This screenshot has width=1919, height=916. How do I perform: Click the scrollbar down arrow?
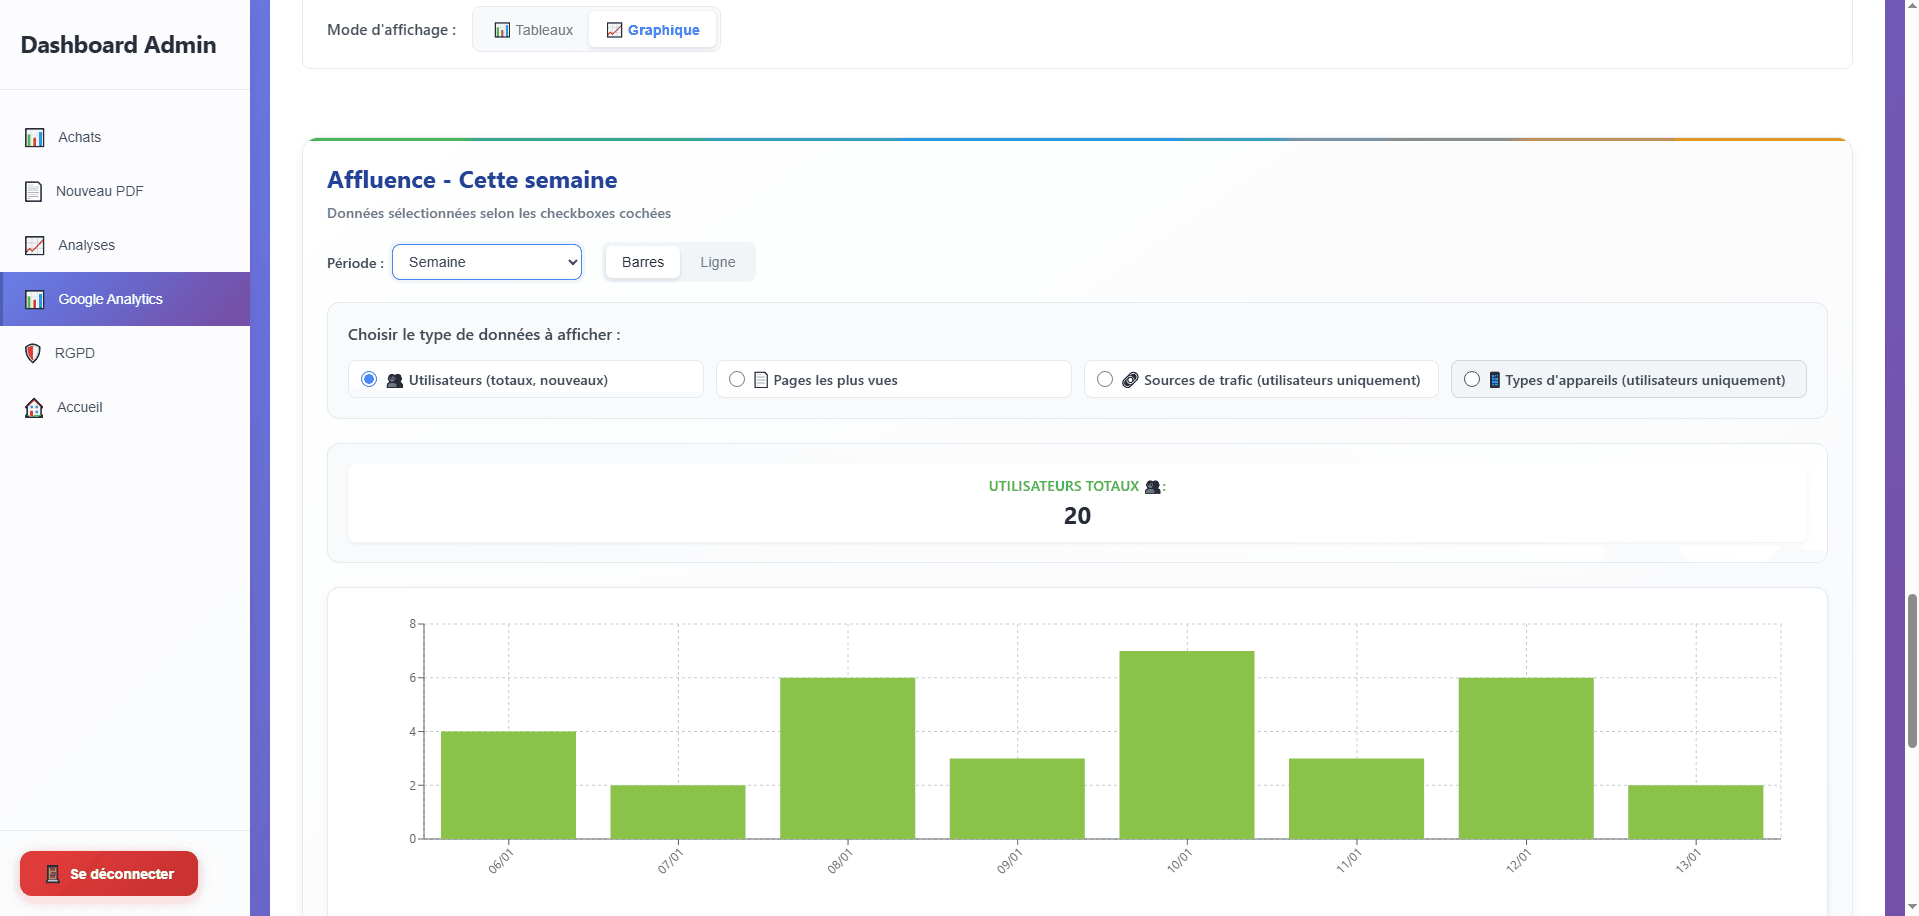[1912, 907]
